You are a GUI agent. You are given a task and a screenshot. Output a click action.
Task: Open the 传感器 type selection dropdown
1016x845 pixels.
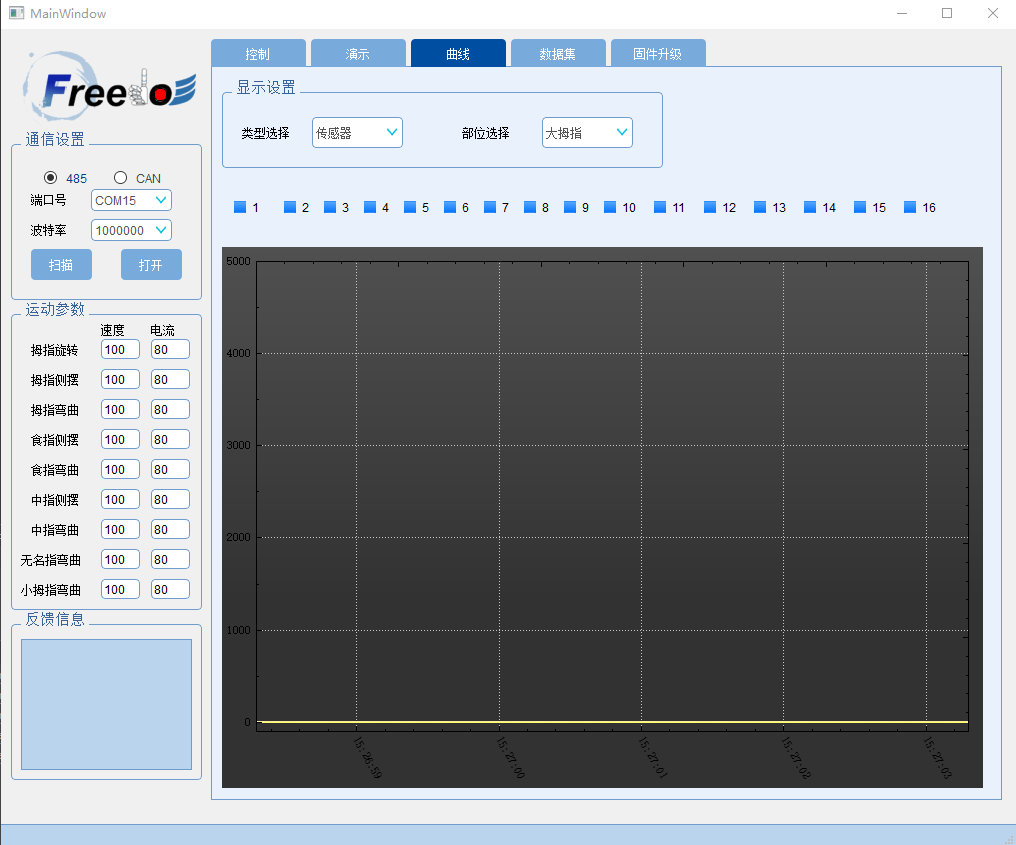coord(357,132)
